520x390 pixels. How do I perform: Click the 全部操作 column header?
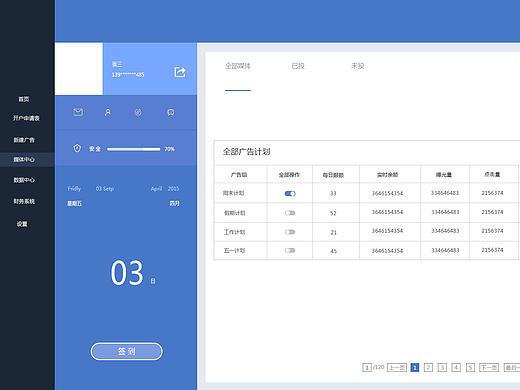(x=289, y=175)
